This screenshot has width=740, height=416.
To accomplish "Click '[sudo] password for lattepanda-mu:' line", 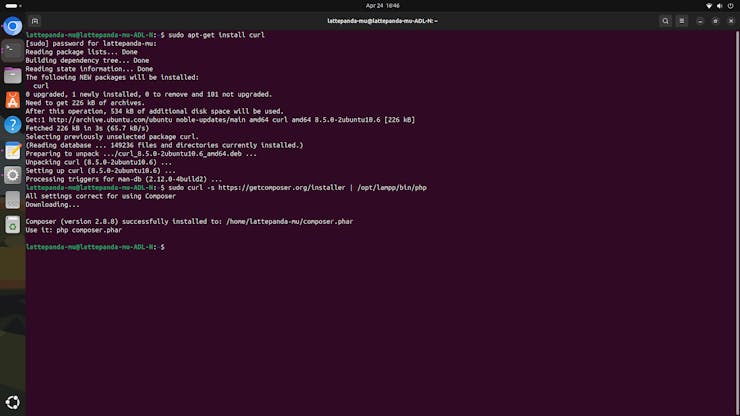I will point(91,43).
